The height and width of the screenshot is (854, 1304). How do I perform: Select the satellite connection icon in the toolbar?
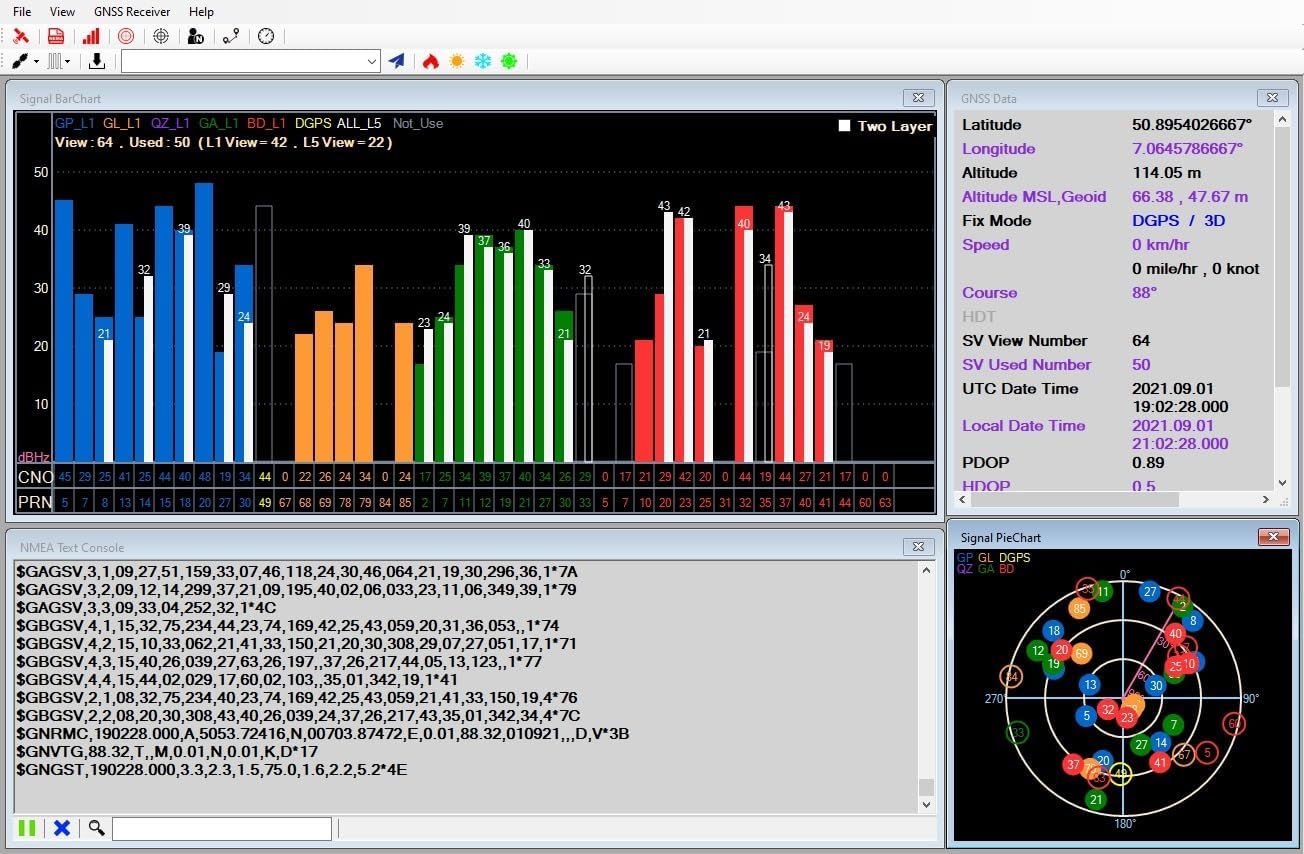22,36
